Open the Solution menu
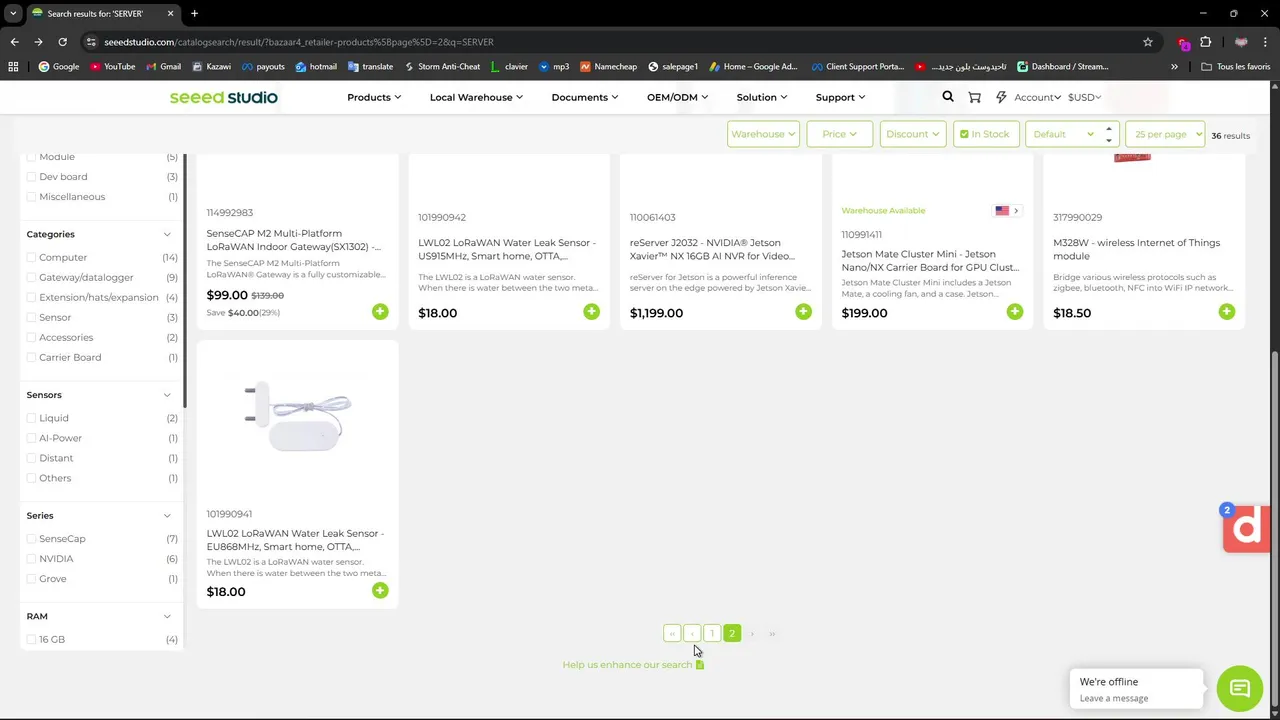Image resolution: width=1280 pixels, height=720 pixels. [x=762, y=97]
